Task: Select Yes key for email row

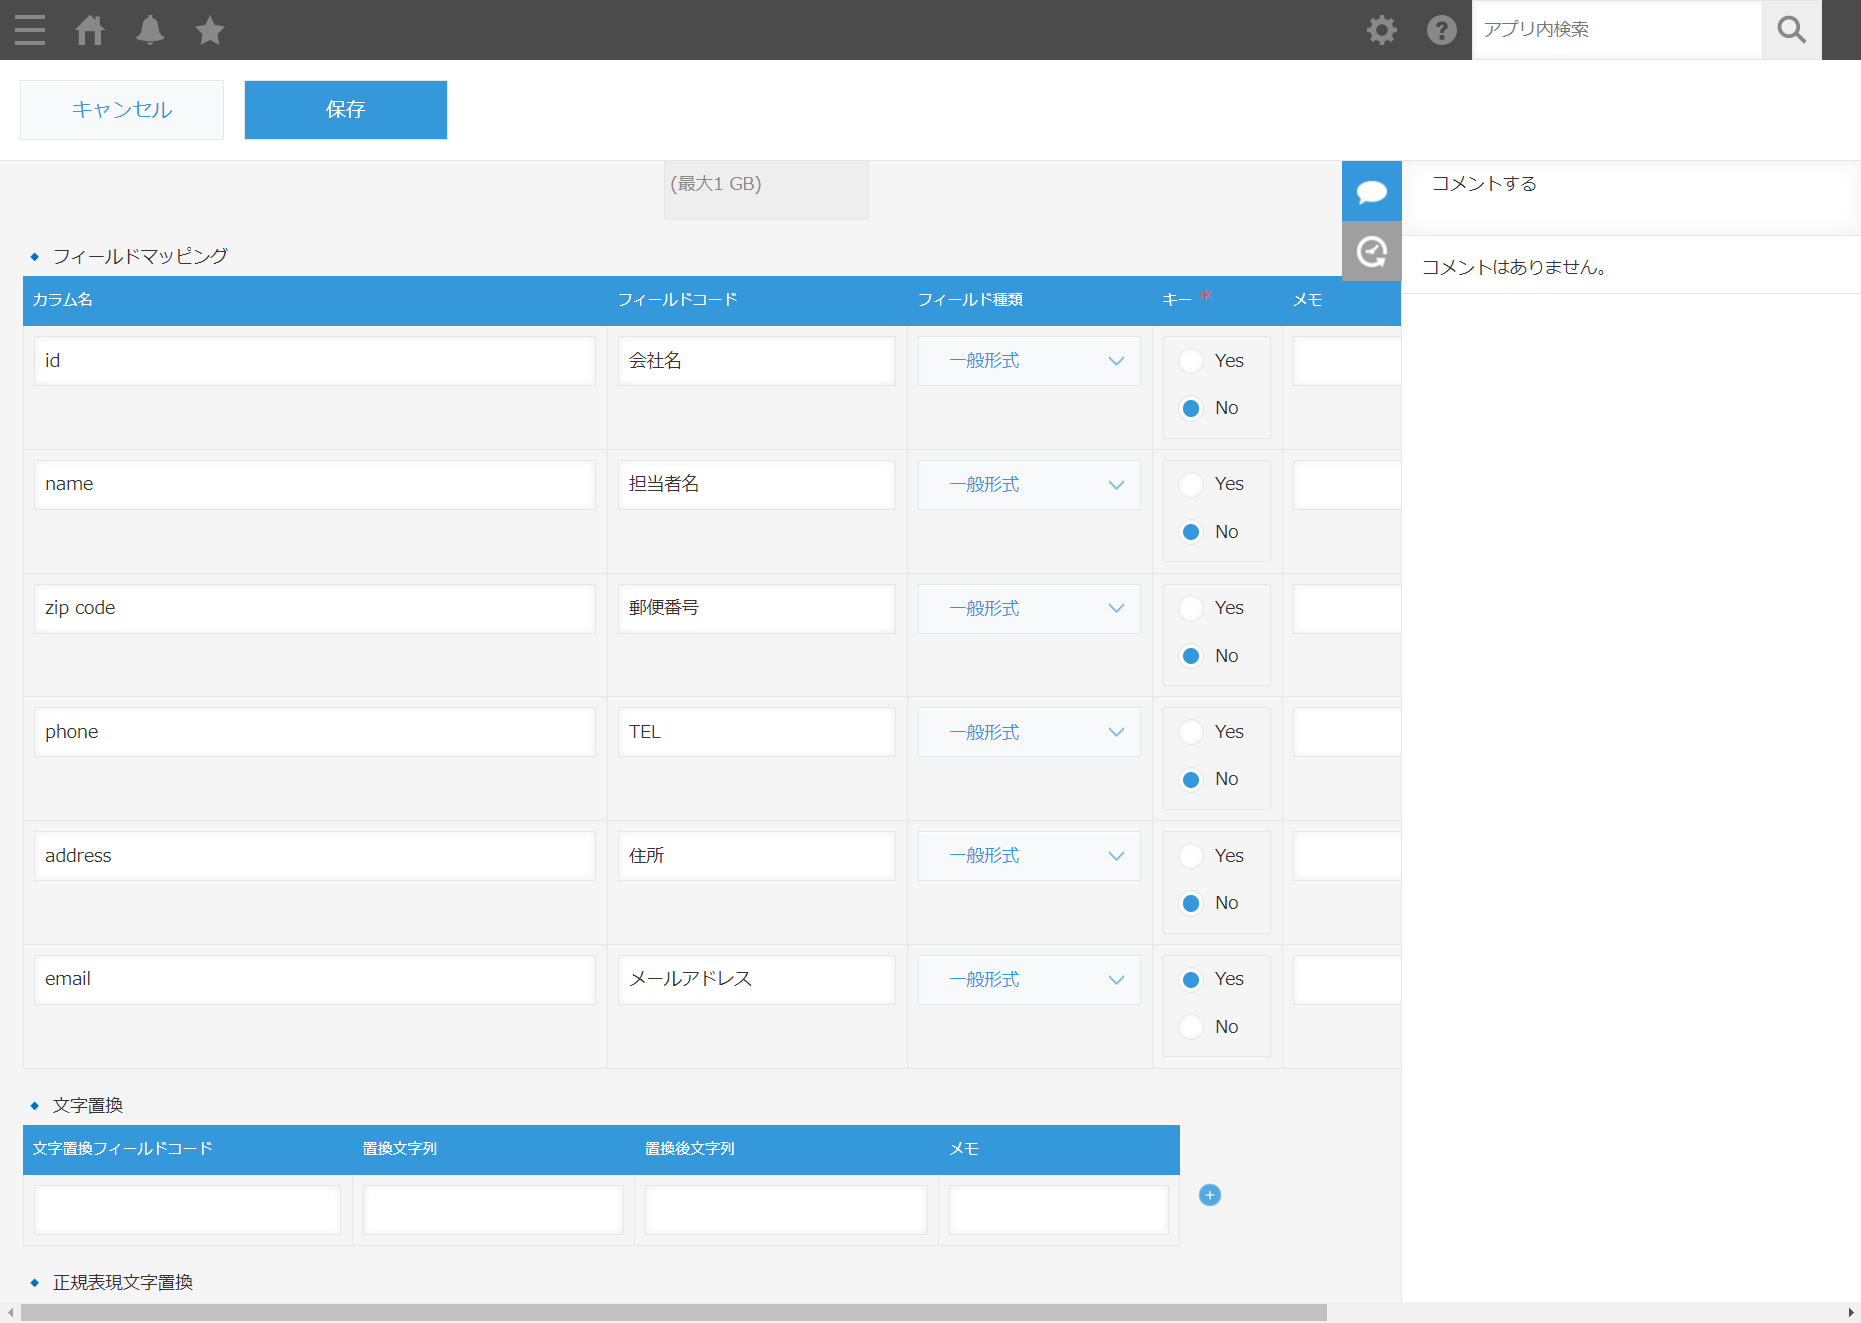Action: (1191, 980)
